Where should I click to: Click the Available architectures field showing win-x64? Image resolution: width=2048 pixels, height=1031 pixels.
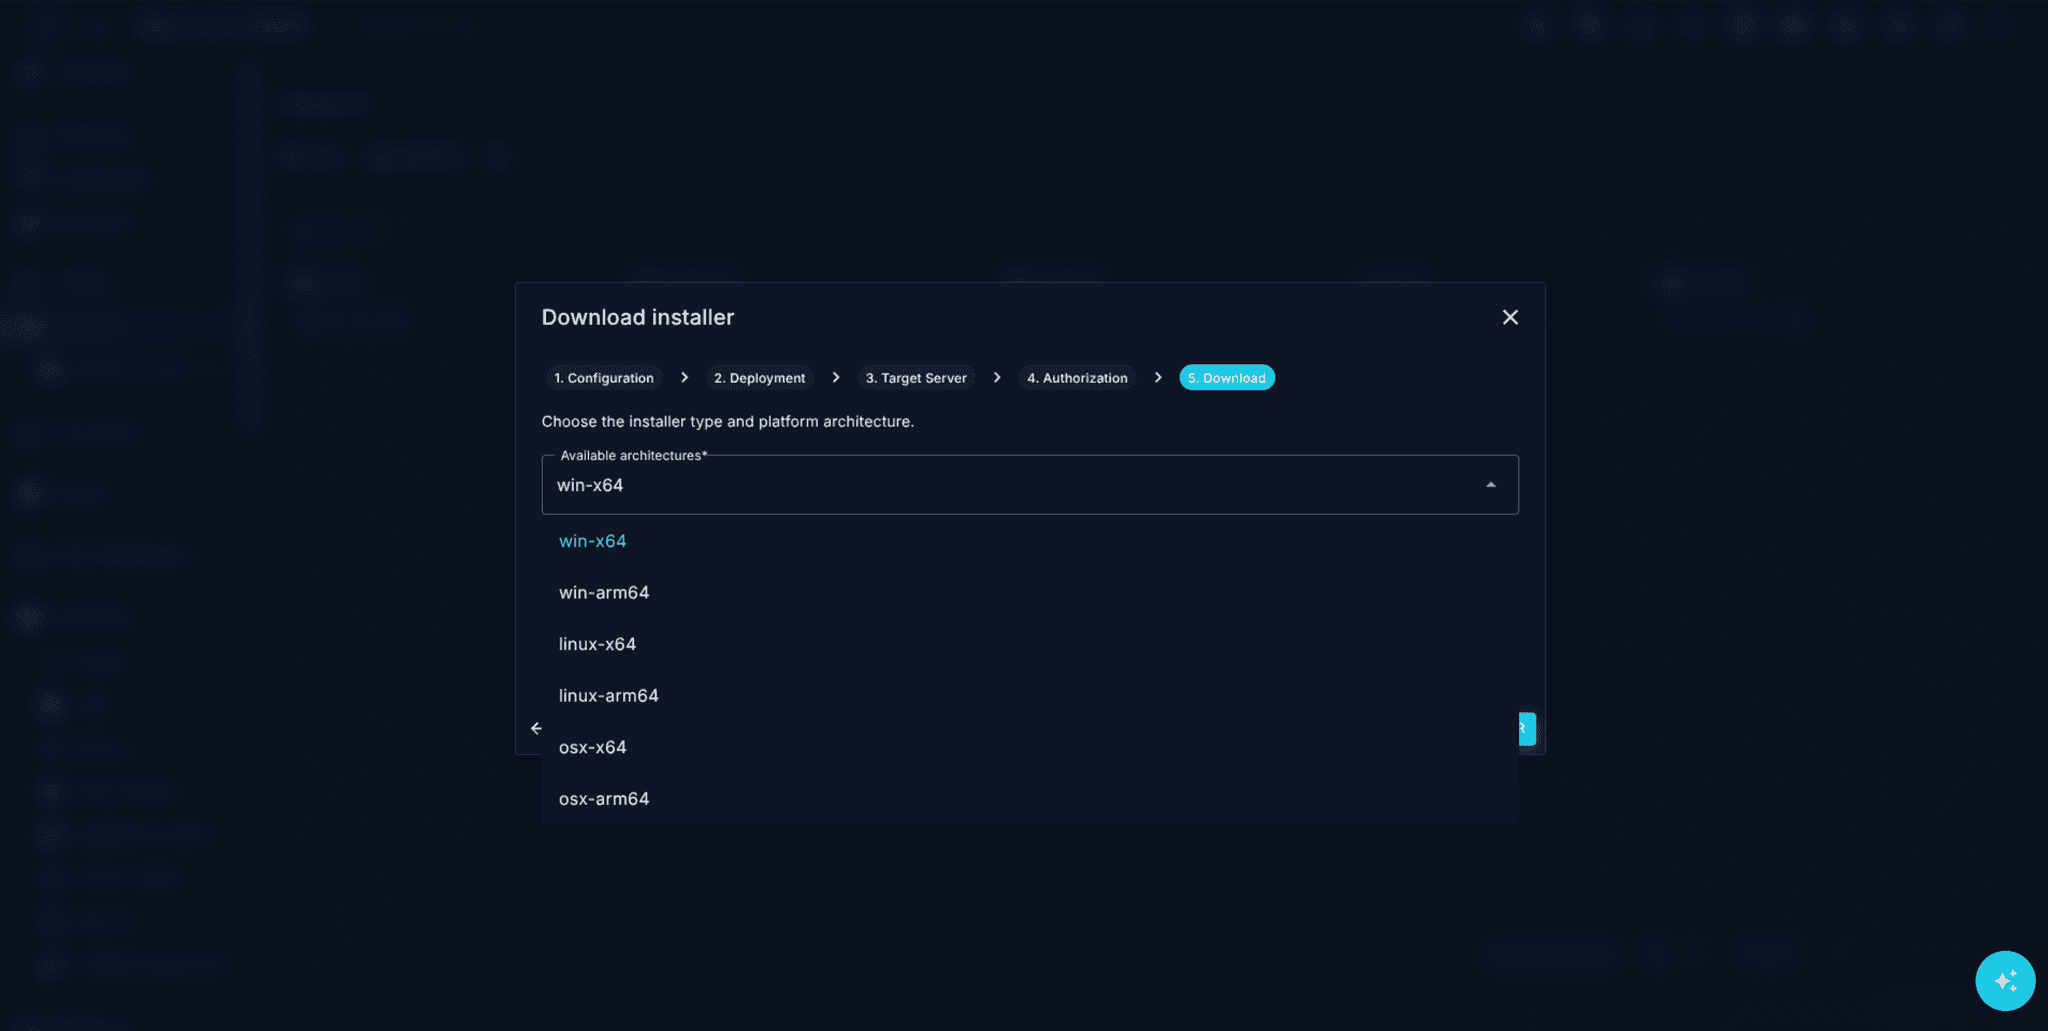click(x=1030, y=485)
